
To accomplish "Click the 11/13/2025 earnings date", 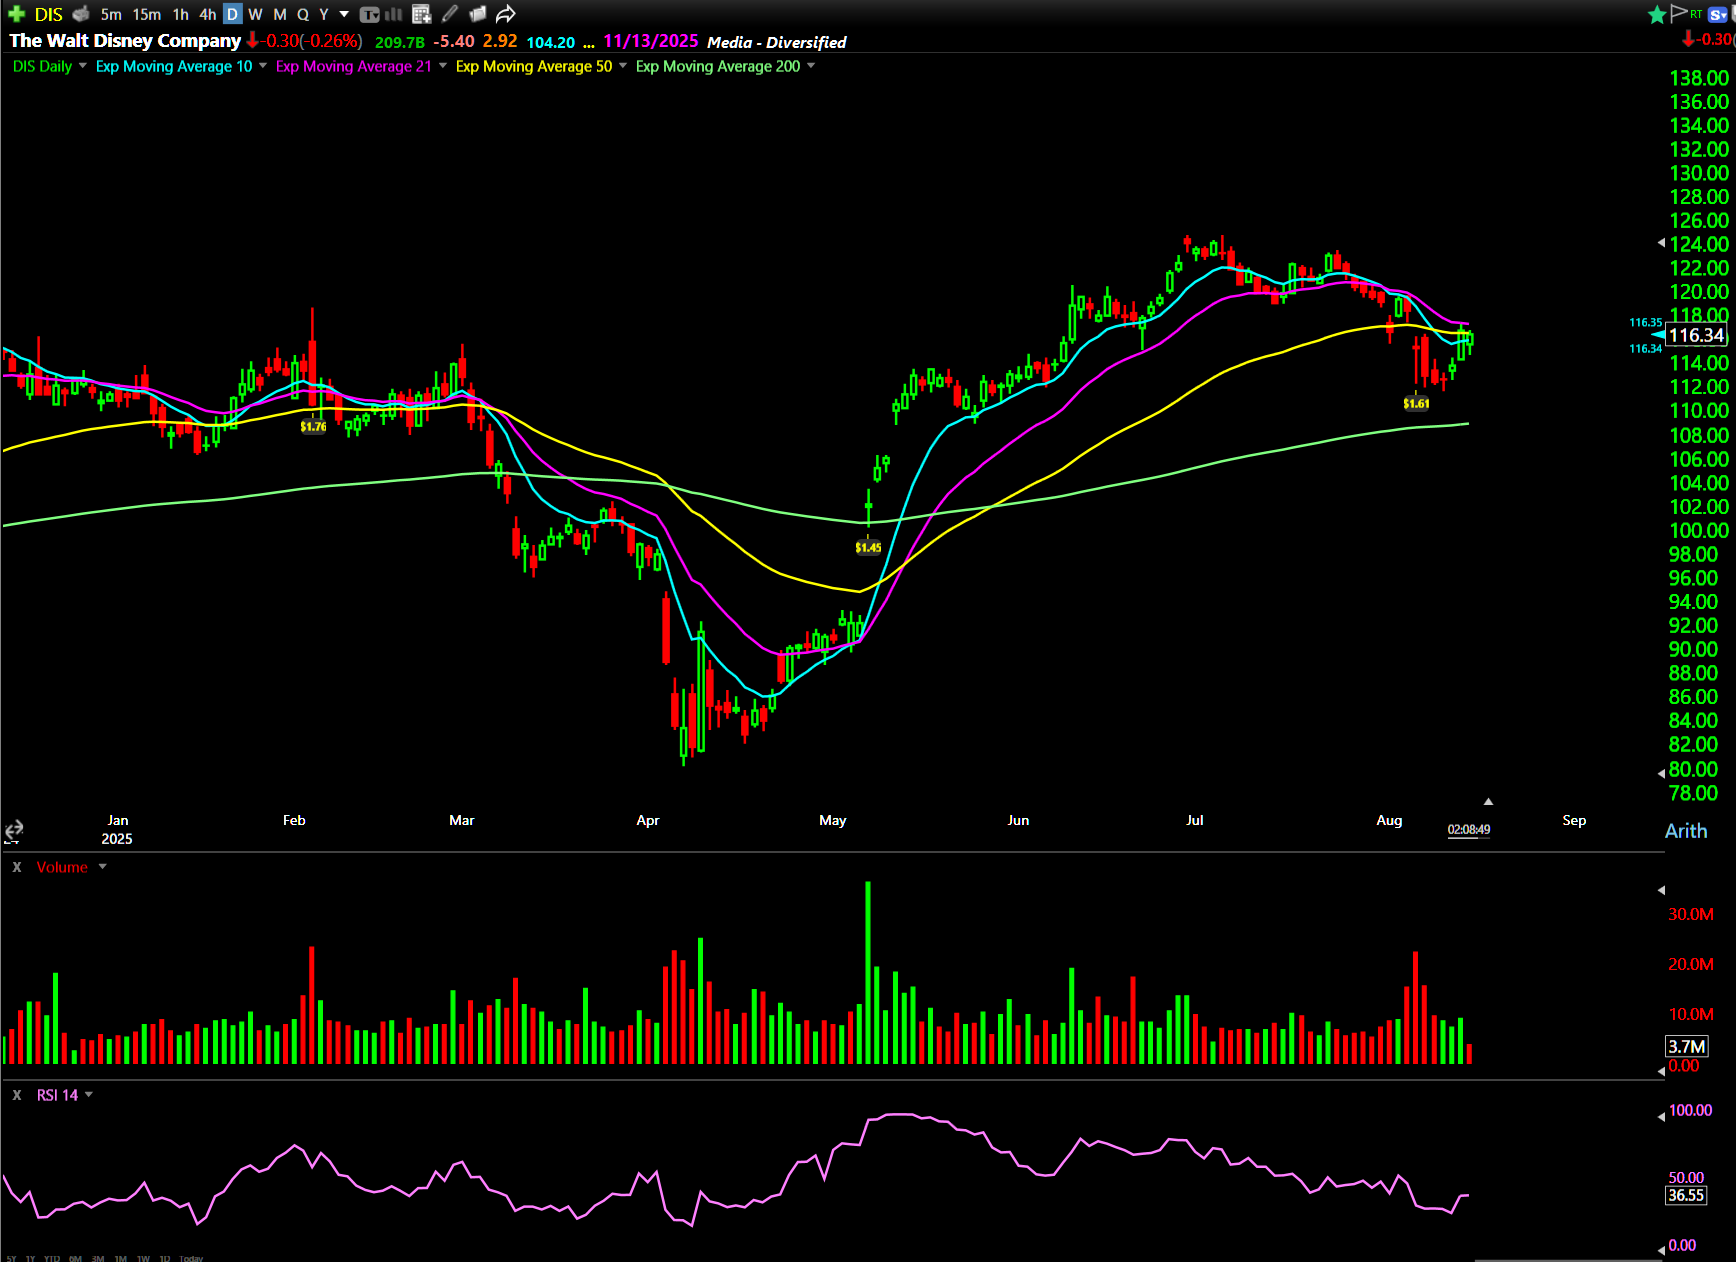I will coord(651,41).
